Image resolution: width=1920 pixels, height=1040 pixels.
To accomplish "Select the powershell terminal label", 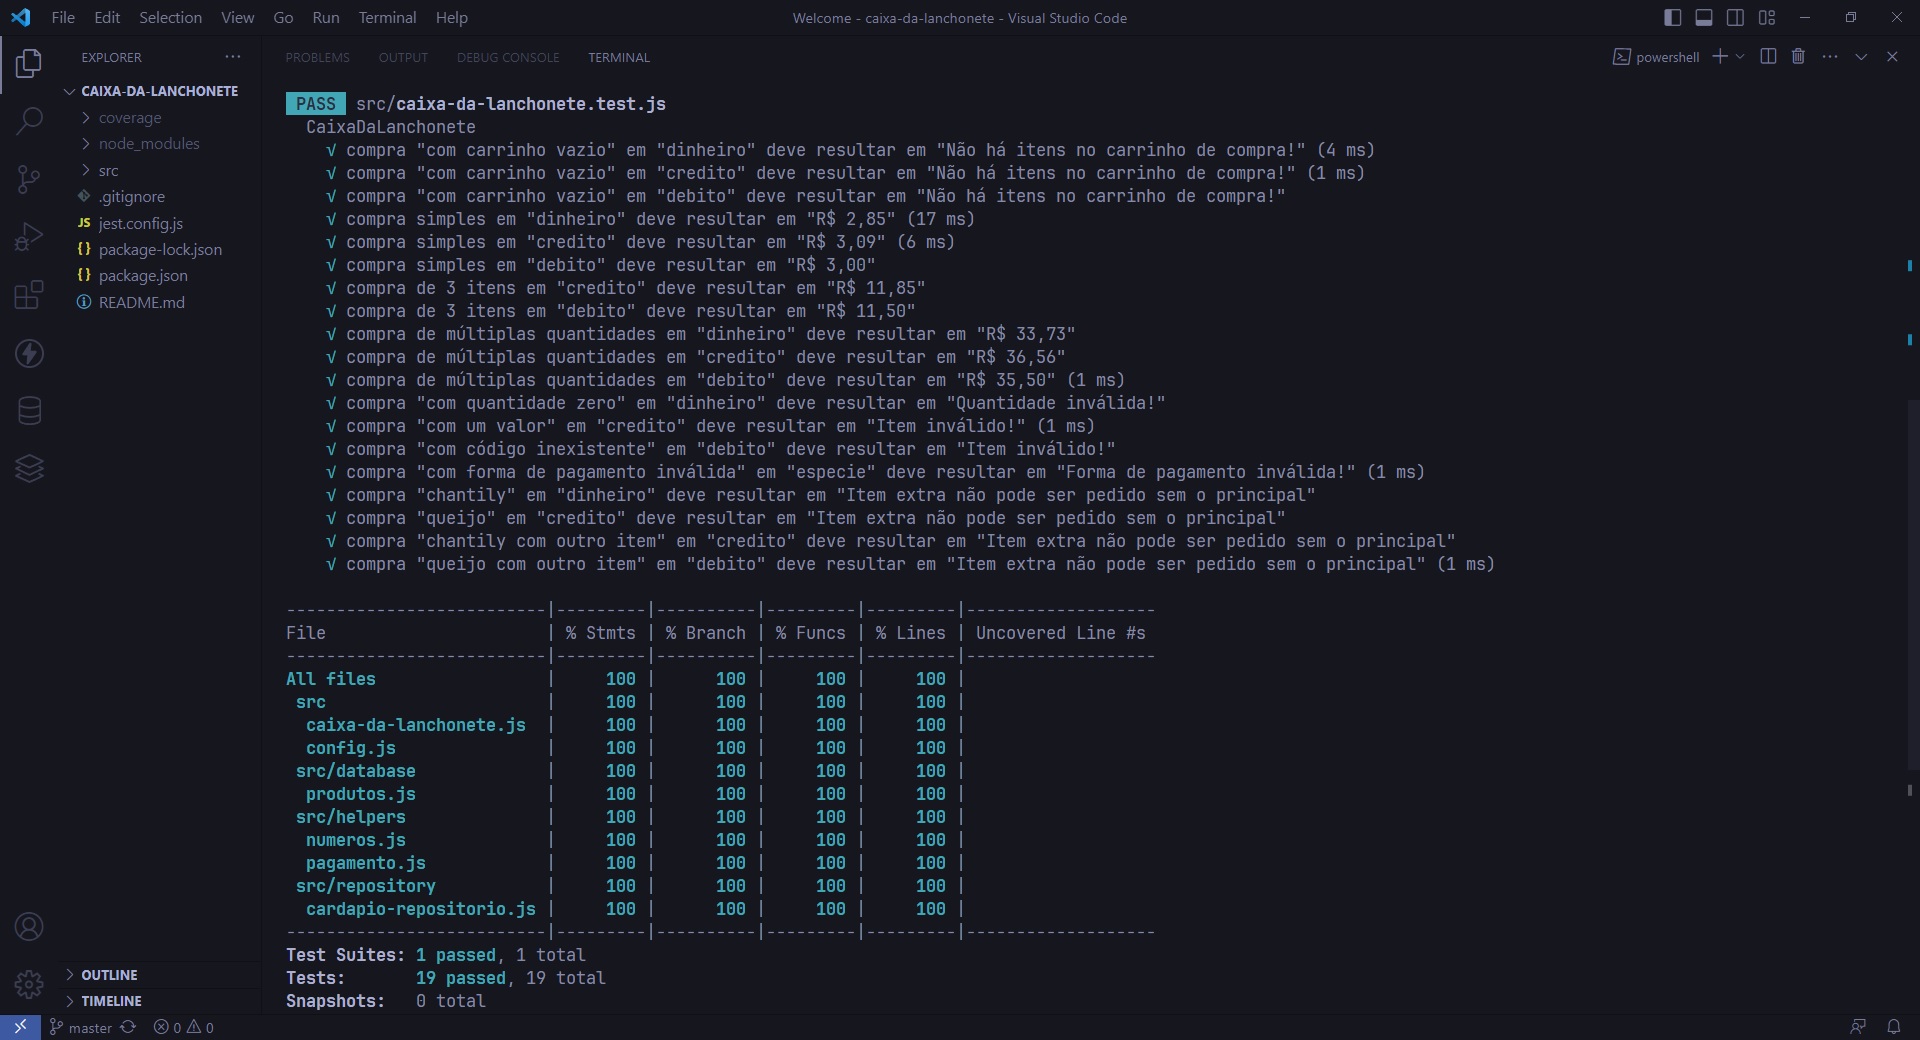I will point(1656,57).
